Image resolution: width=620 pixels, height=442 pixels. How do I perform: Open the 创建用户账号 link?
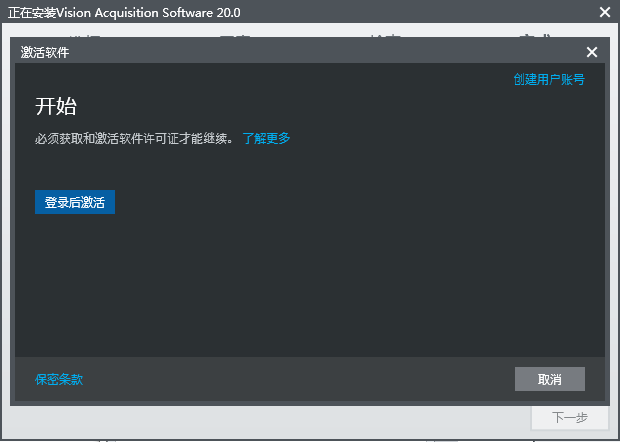coord(548,80)
